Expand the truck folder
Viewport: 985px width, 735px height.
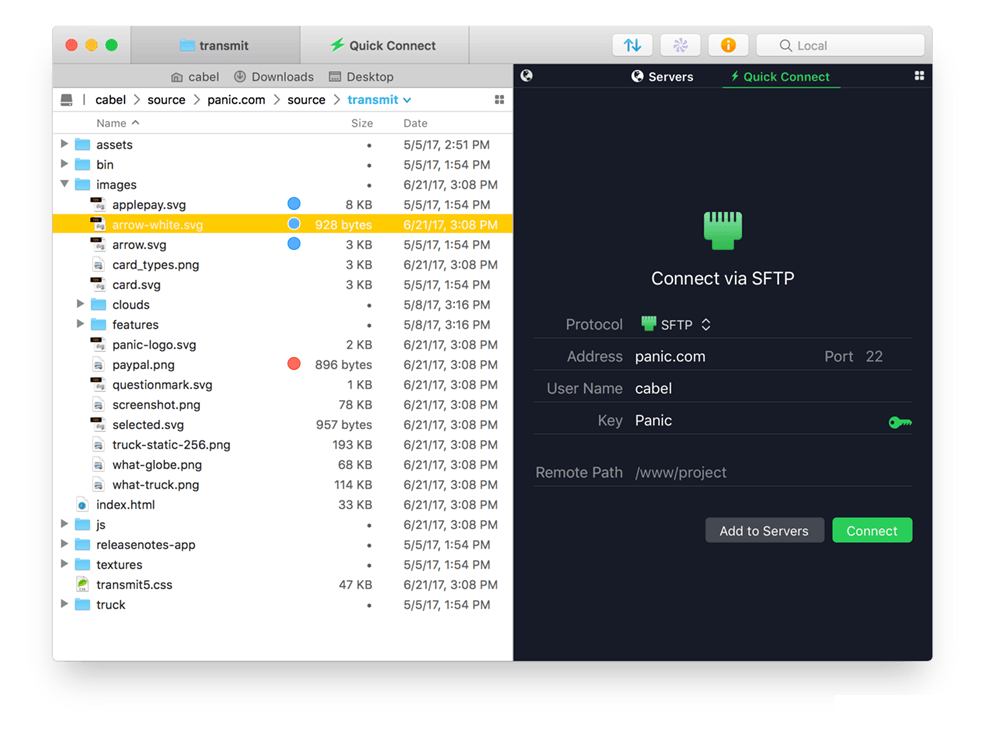click(64, 604)
